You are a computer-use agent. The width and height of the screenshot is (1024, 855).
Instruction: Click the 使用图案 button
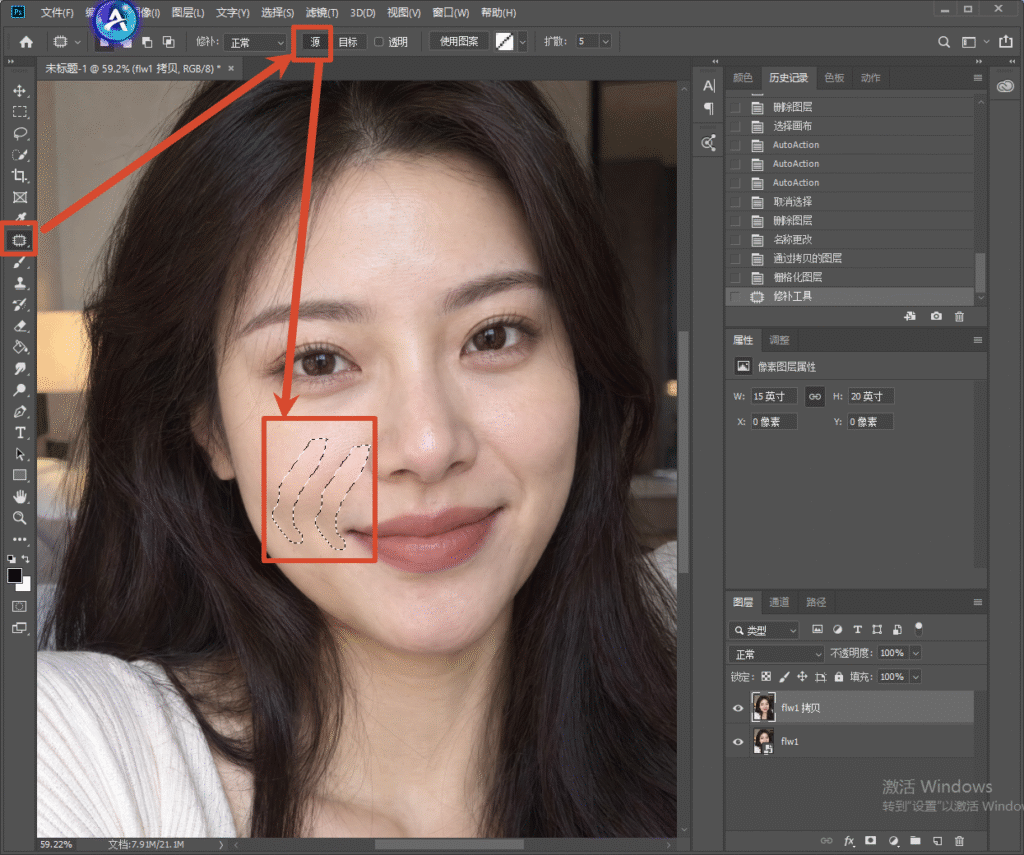(458, 42)
